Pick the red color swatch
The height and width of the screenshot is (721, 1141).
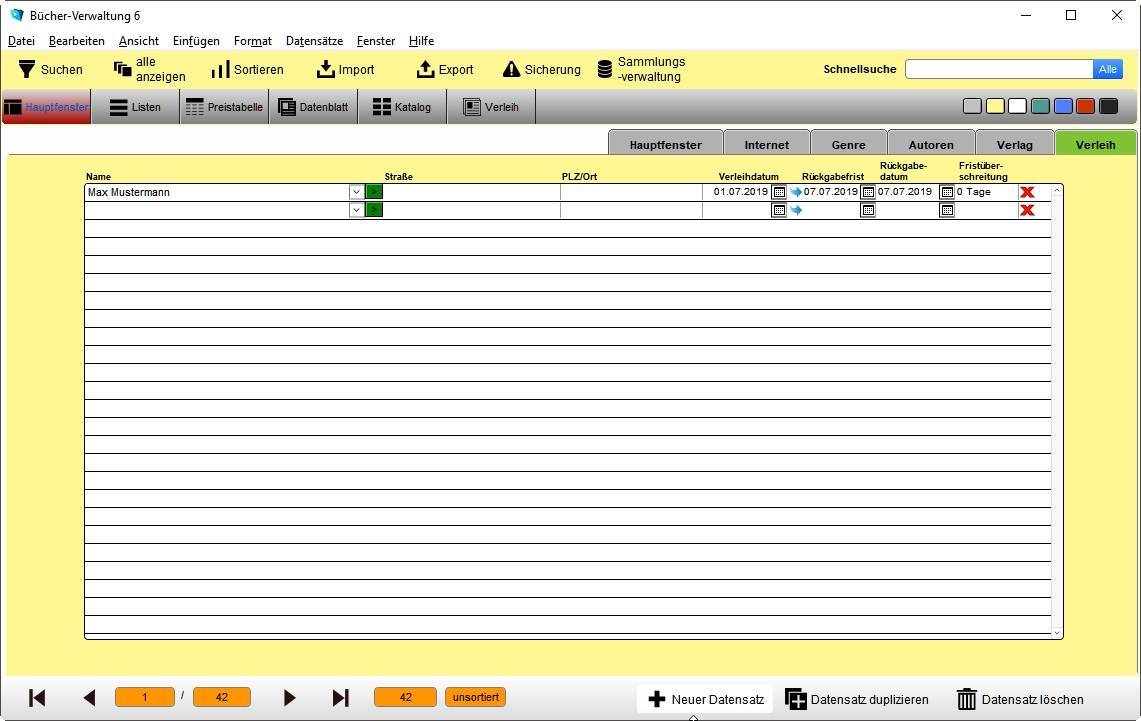(x=1085, y=107)
